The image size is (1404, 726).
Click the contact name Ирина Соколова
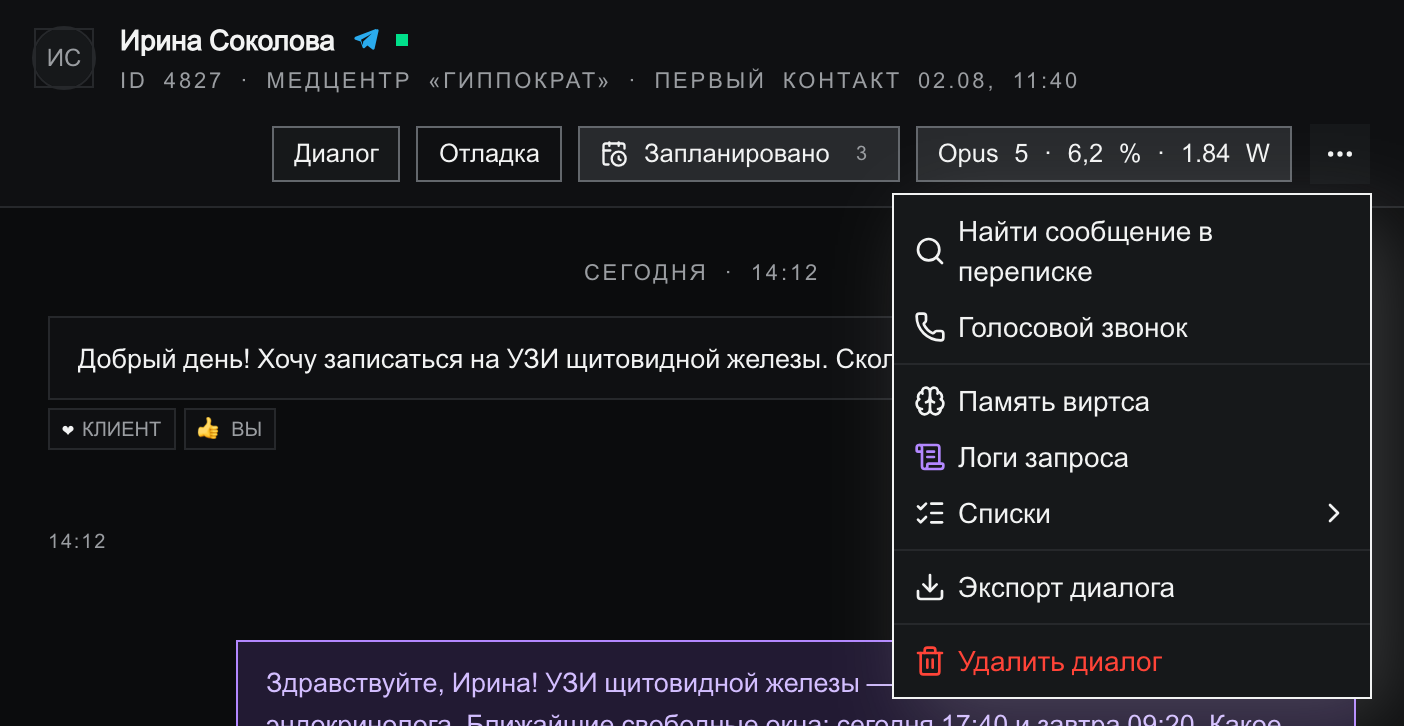pyautogui.click(x=228, y=40)
